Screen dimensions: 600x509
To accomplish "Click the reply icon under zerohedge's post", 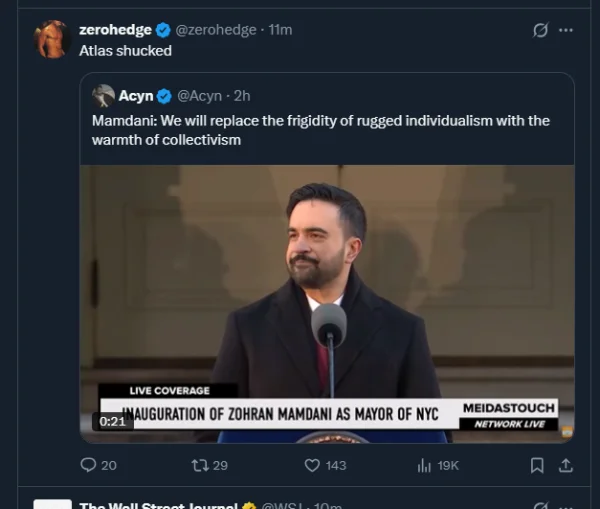I will [x=88, y=465].
